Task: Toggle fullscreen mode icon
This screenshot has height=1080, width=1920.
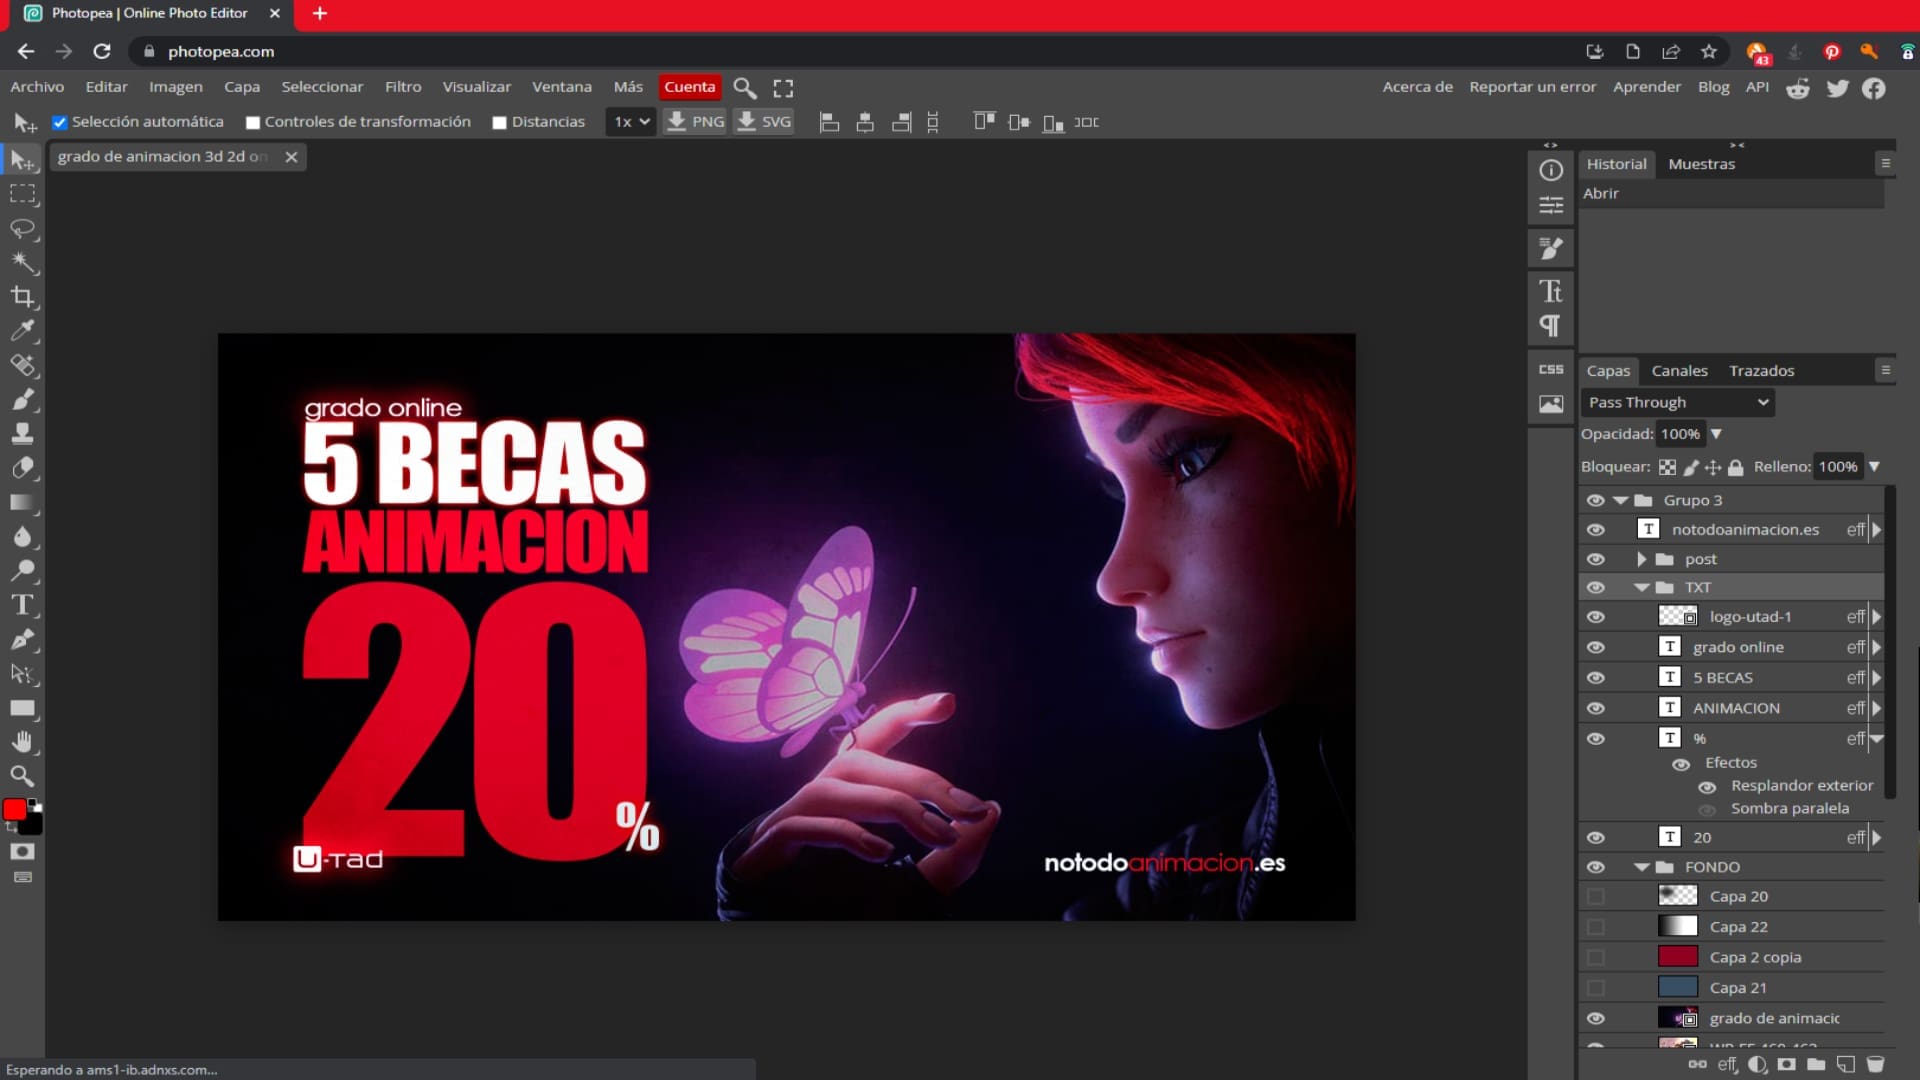Action: click(783, 88)
